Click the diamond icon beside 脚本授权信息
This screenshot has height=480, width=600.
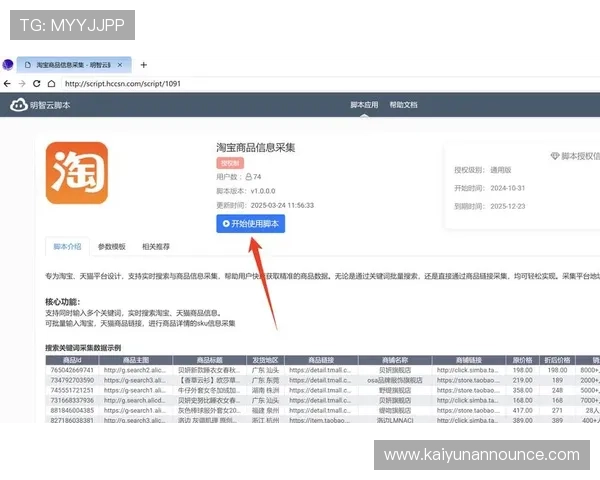pos(555,156)
